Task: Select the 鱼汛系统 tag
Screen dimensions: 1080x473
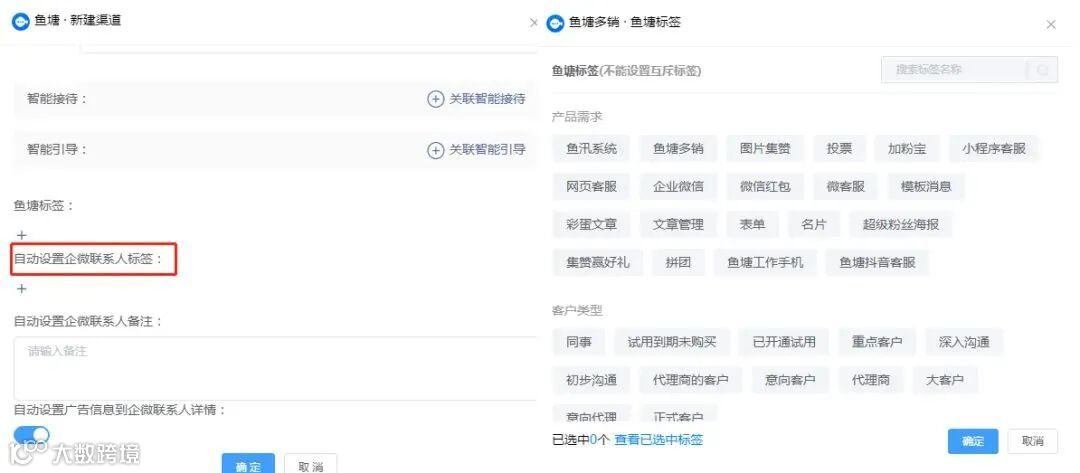Action: 592,149
